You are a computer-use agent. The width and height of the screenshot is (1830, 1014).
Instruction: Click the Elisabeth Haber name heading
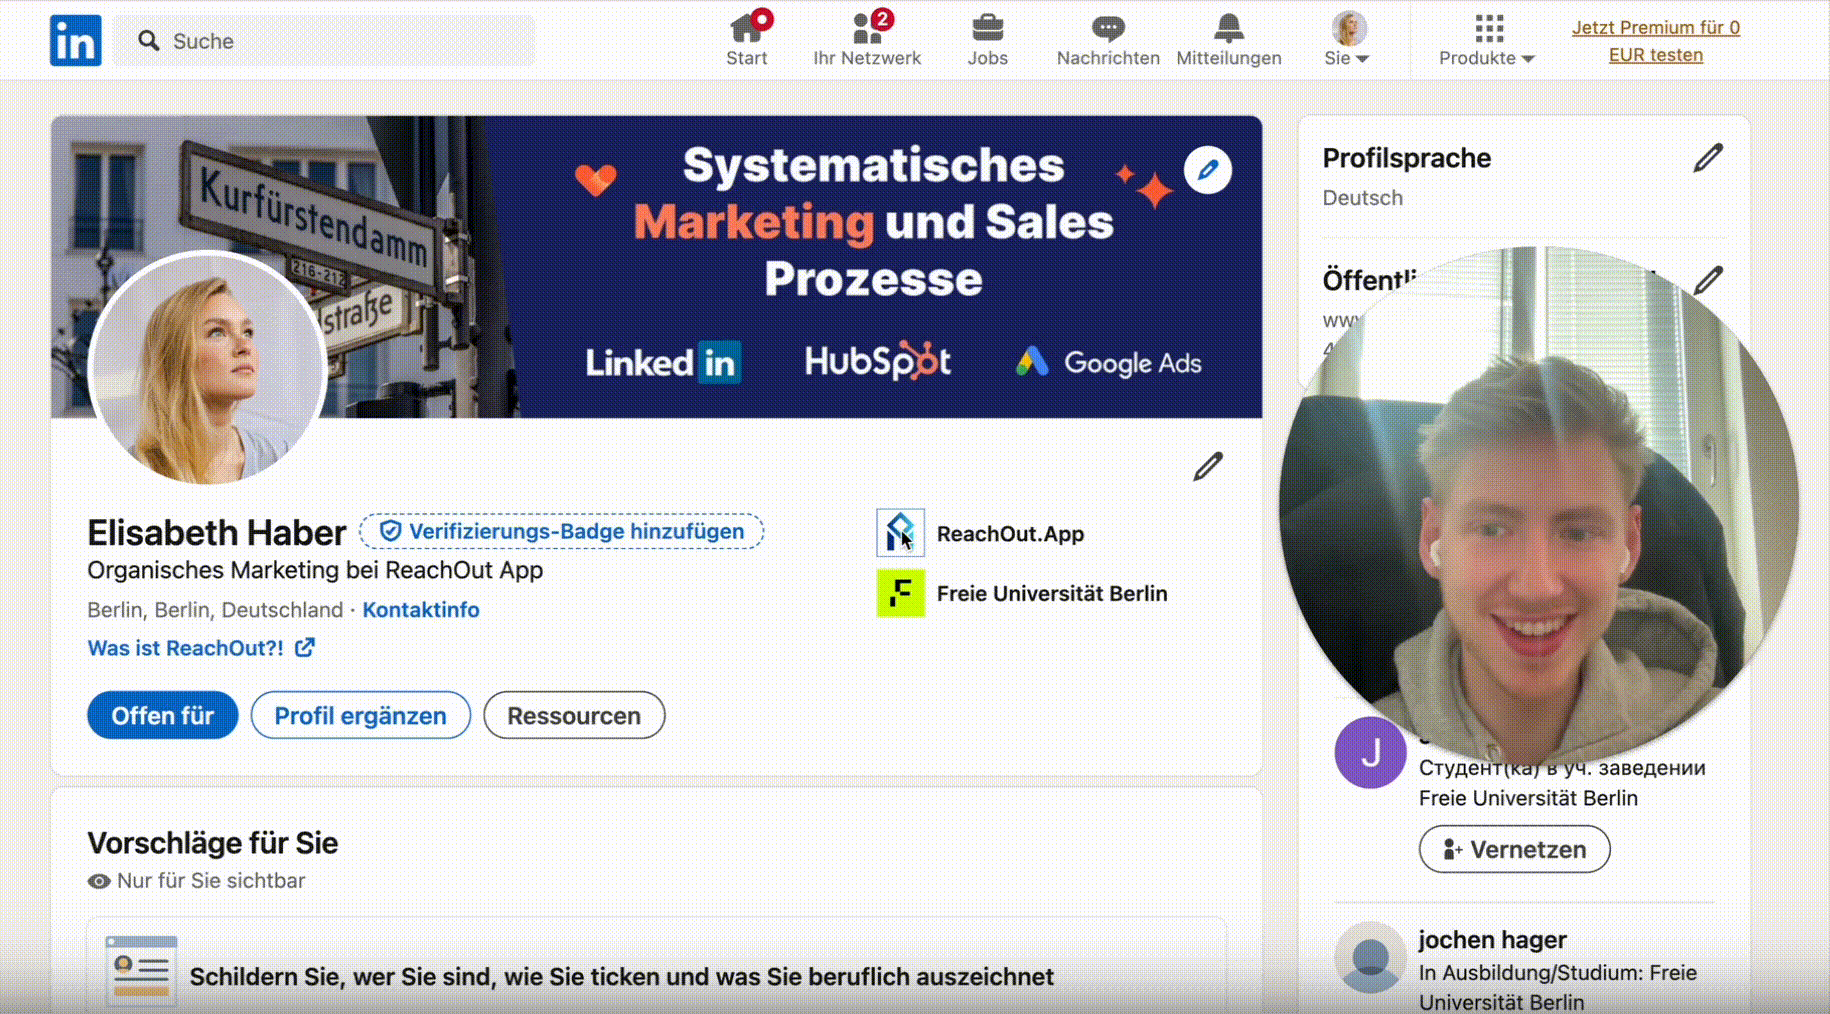click(x=216, y=533)
